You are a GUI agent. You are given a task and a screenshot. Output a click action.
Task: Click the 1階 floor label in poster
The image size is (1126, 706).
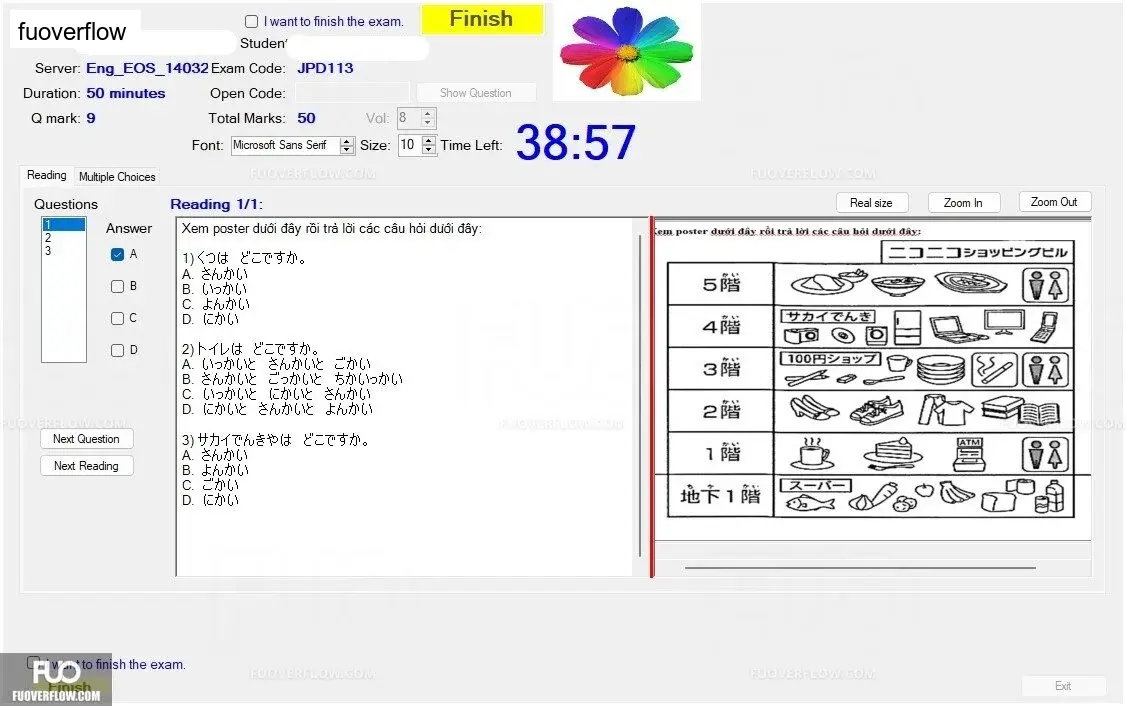(721, 453)
